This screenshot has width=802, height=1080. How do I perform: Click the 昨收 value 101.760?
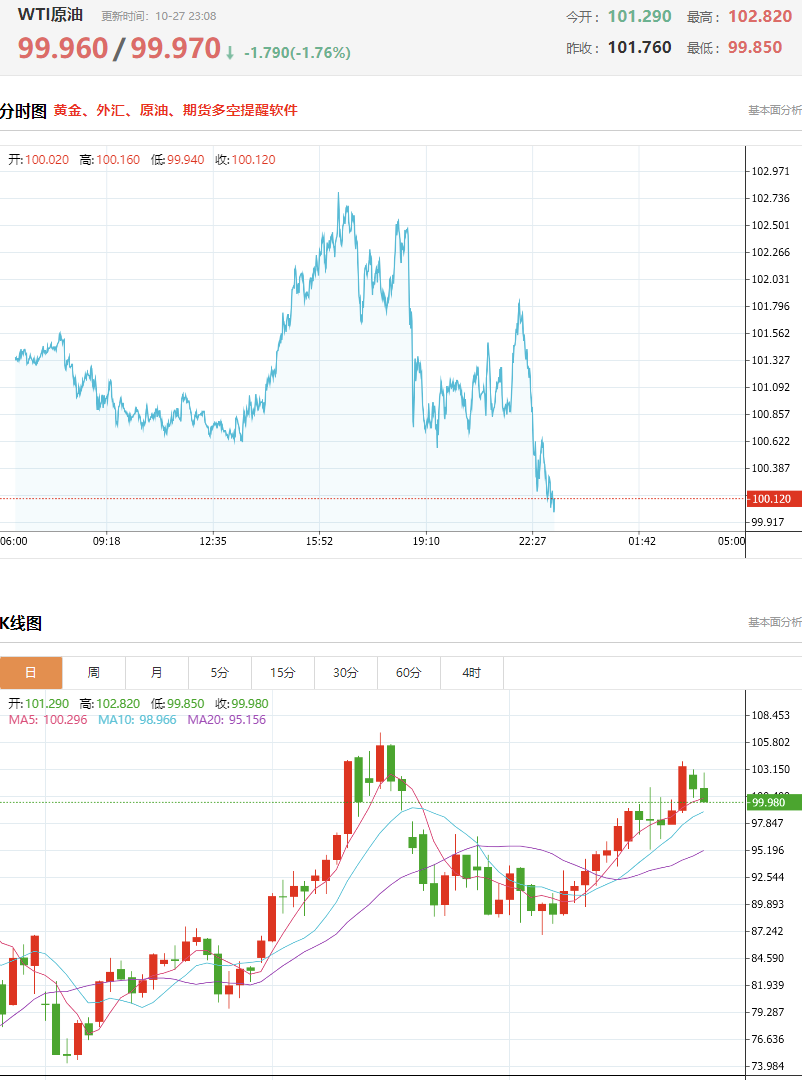pos(639,48)
